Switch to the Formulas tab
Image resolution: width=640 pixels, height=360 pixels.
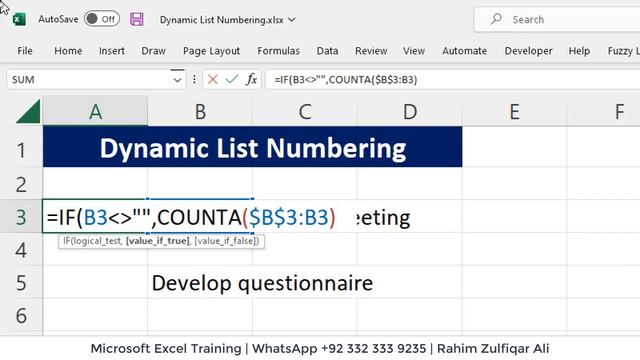(x=278, y=51)
